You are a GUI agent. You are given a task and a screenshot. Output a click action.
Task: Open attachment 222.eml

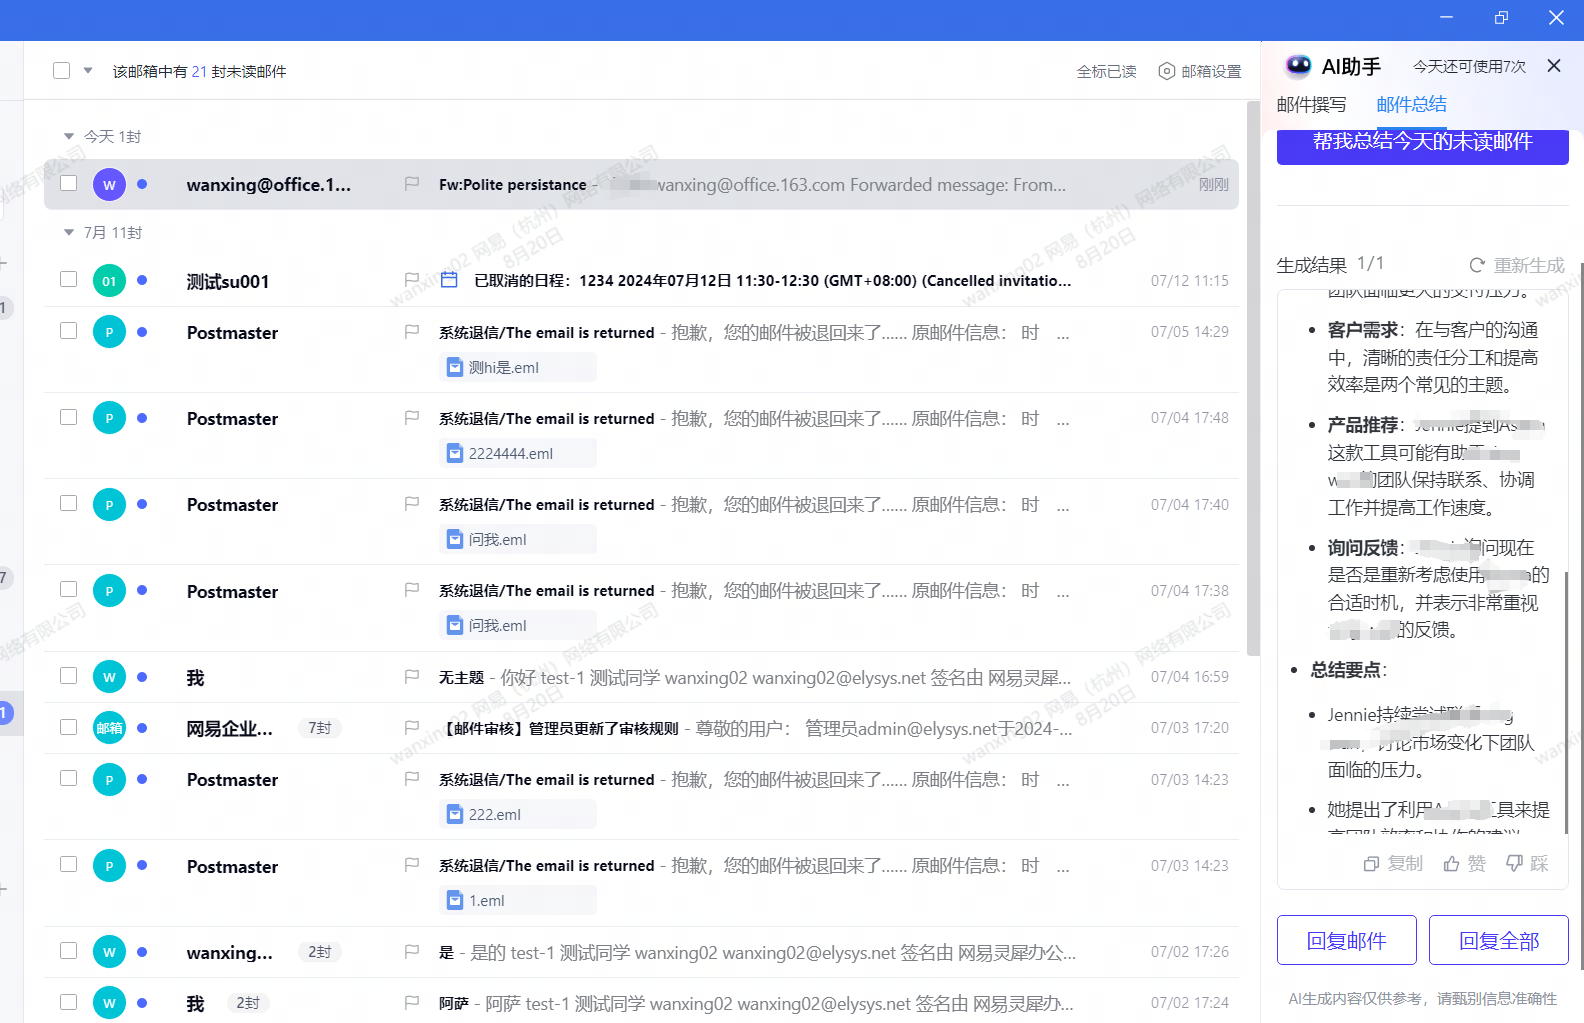click(517, 814)
